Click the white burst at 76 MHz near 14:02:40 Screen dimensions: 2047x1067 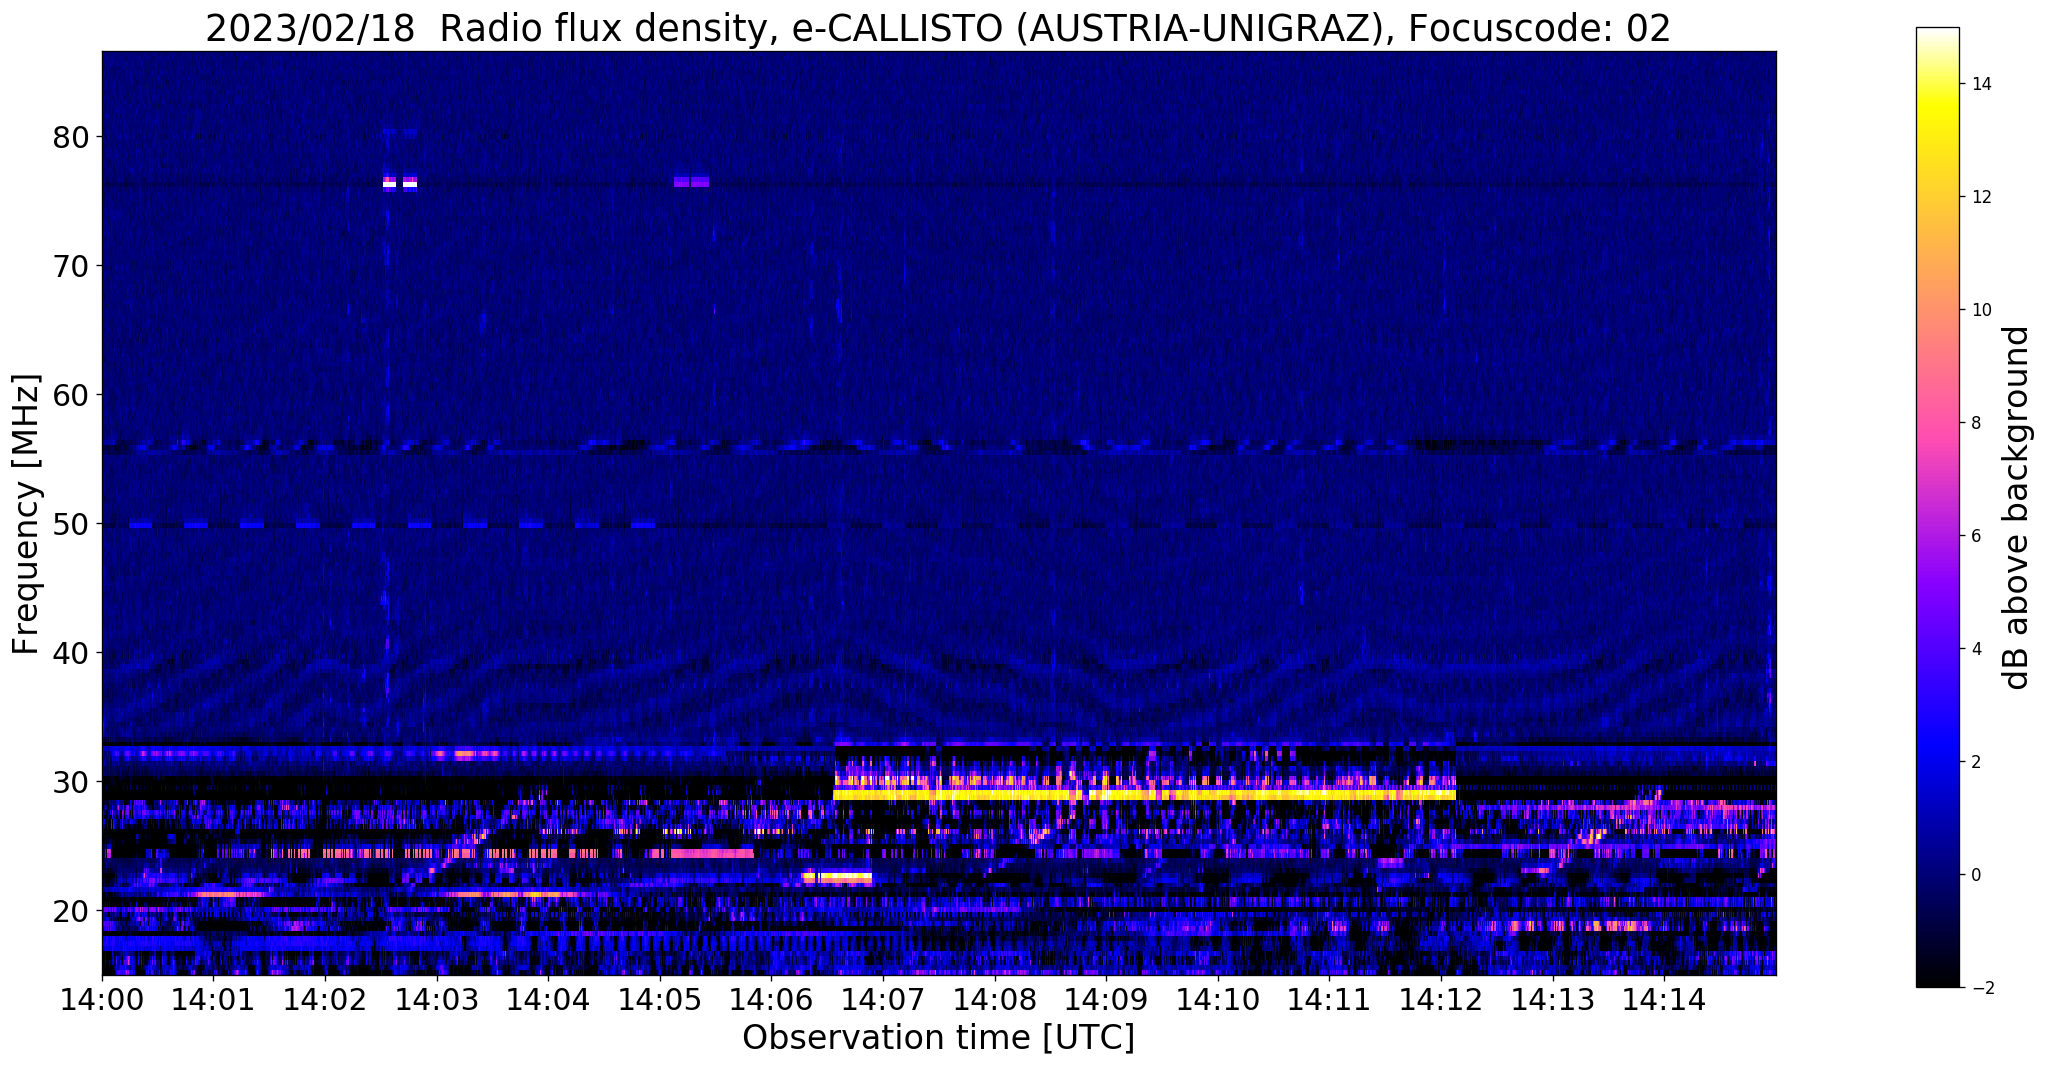click(x=400, y=182)
